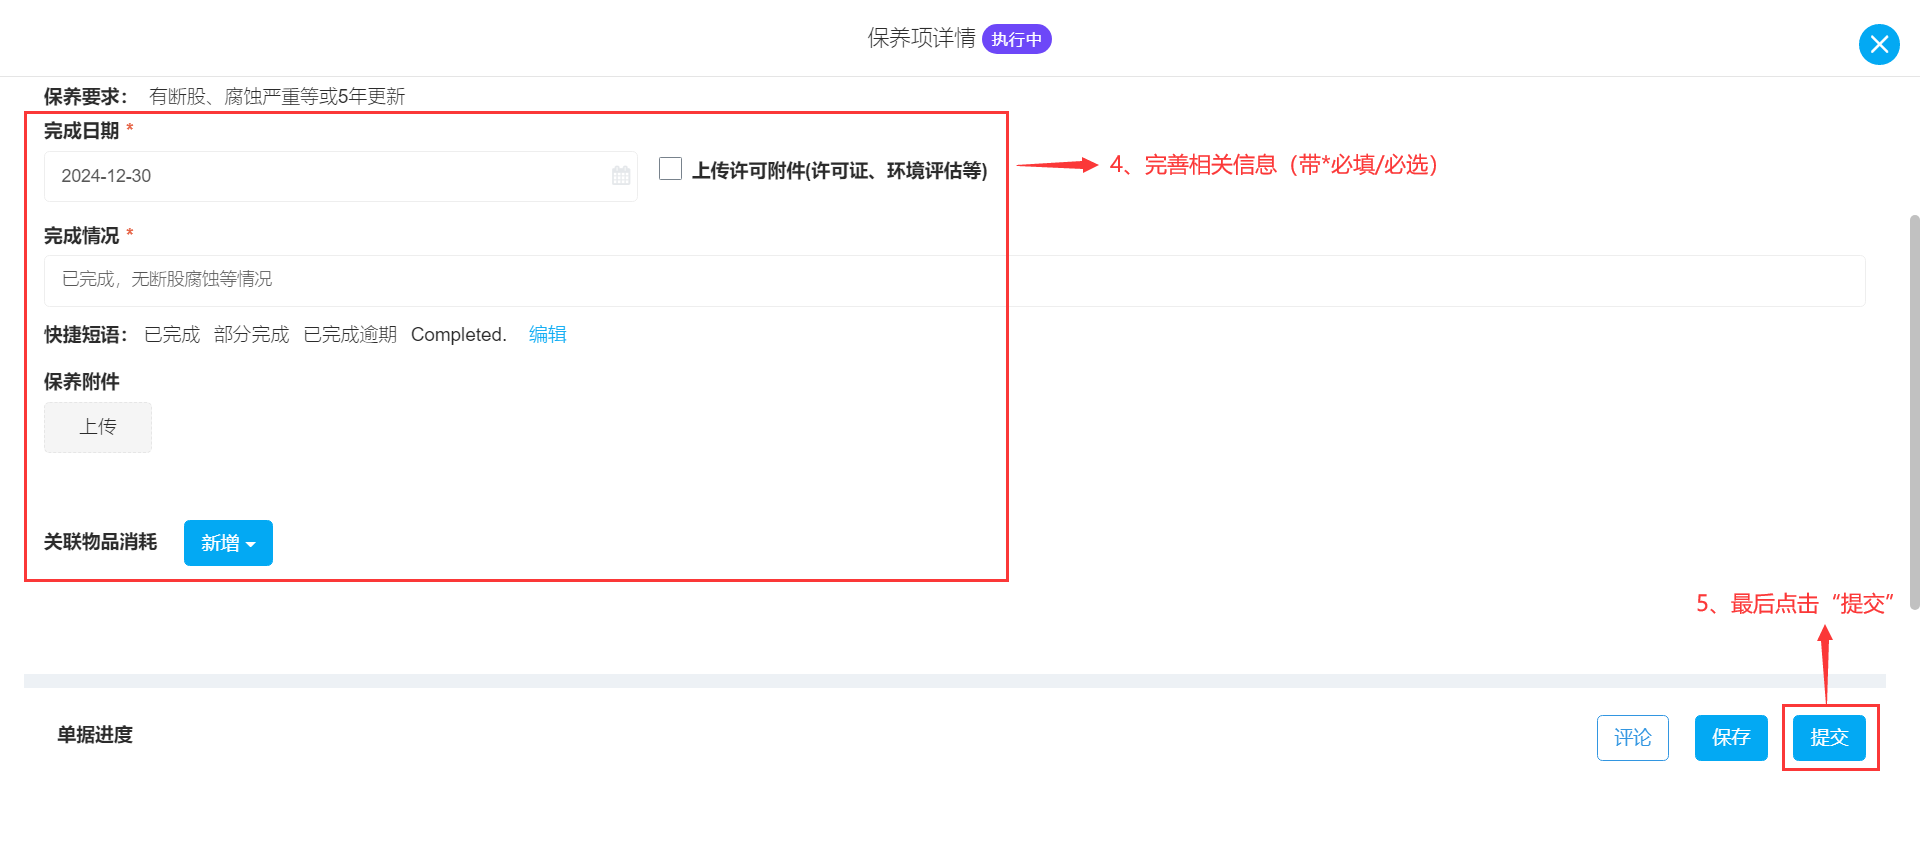The height and width of the screenshot is (867, 1920).
Task: Select the 单据进度 section heading
Action: (x=95, y=735)
